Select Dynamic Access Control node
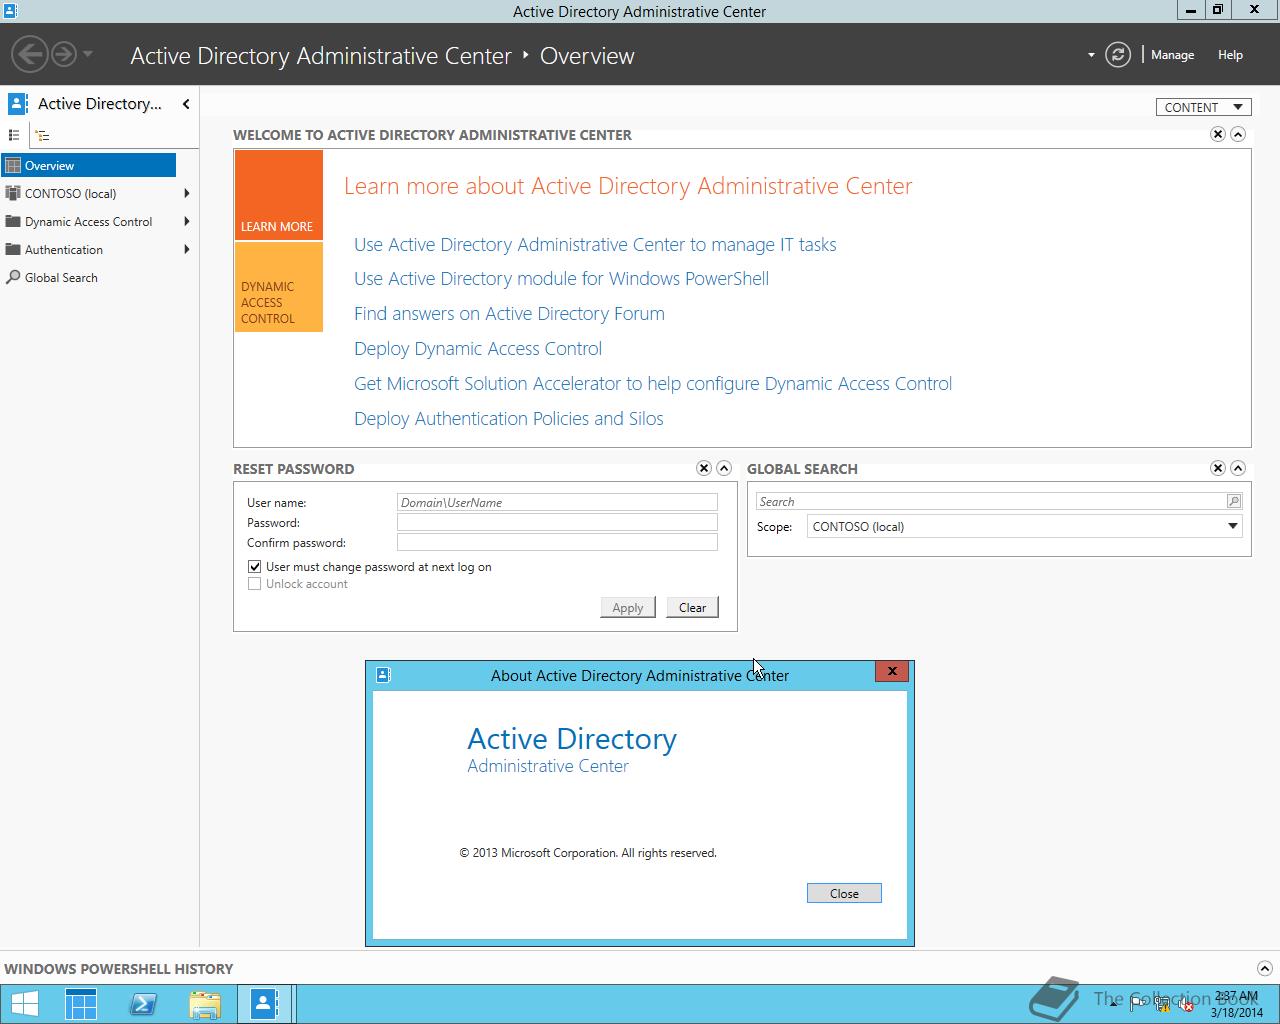Viewport: 1280px width, 1024px height. coord(88,222)
